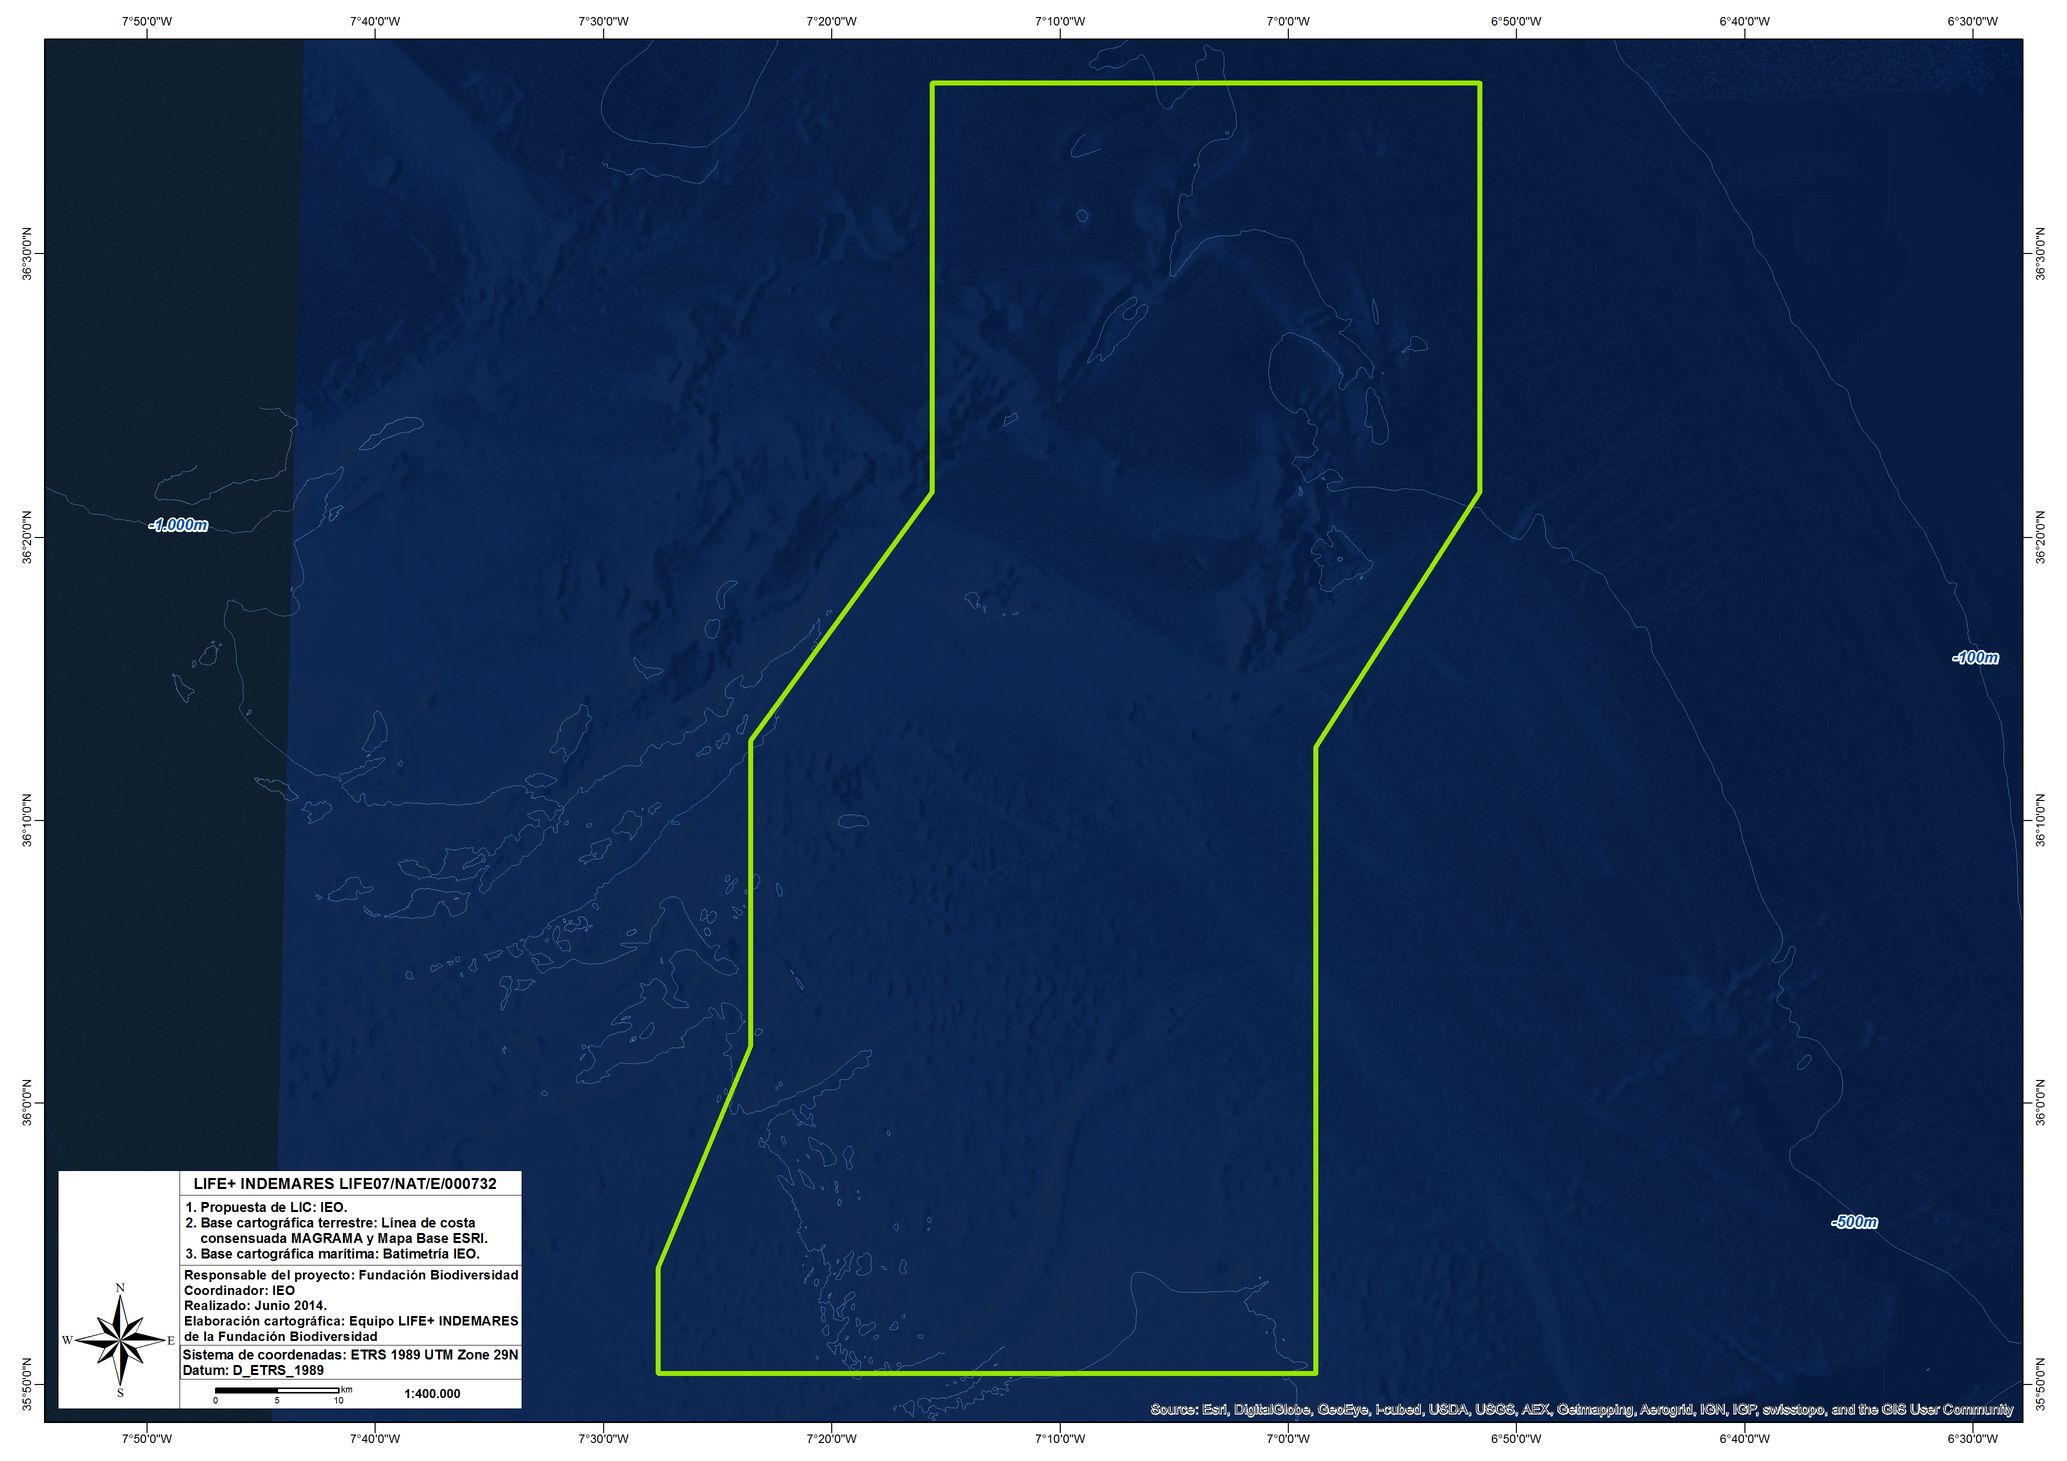
Task: Click the top 7°50'0"W longitude label
Action: click(147, 21)
